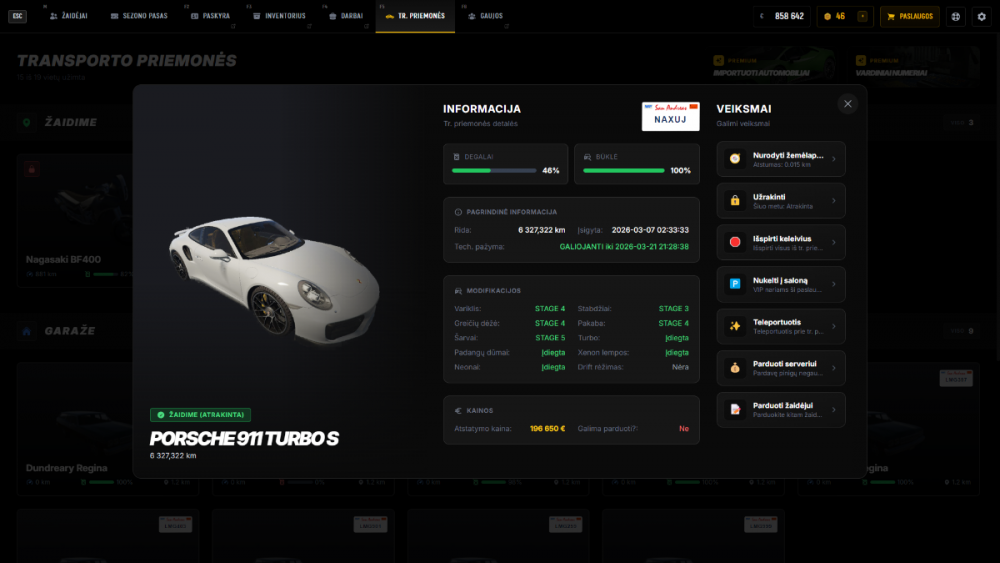The height and width of the screenshot is (563, 1000).
Task: Open the settings gear icon
Action: 982,17
